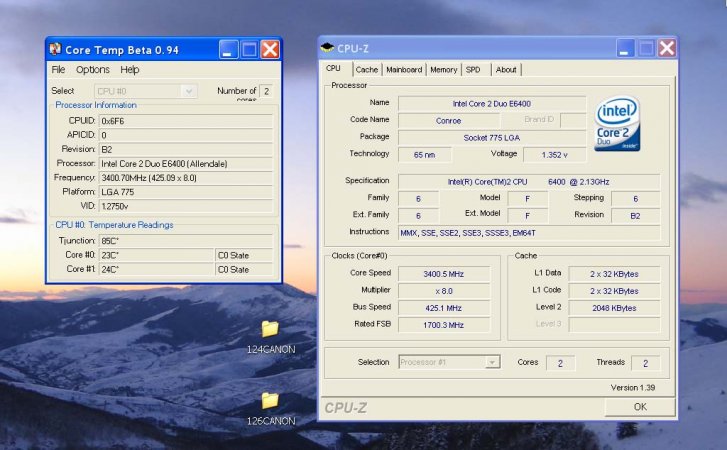This screenshot has height=450, width=727.
Task: Click the Number of cores value 2
Action: click(266, 91)
